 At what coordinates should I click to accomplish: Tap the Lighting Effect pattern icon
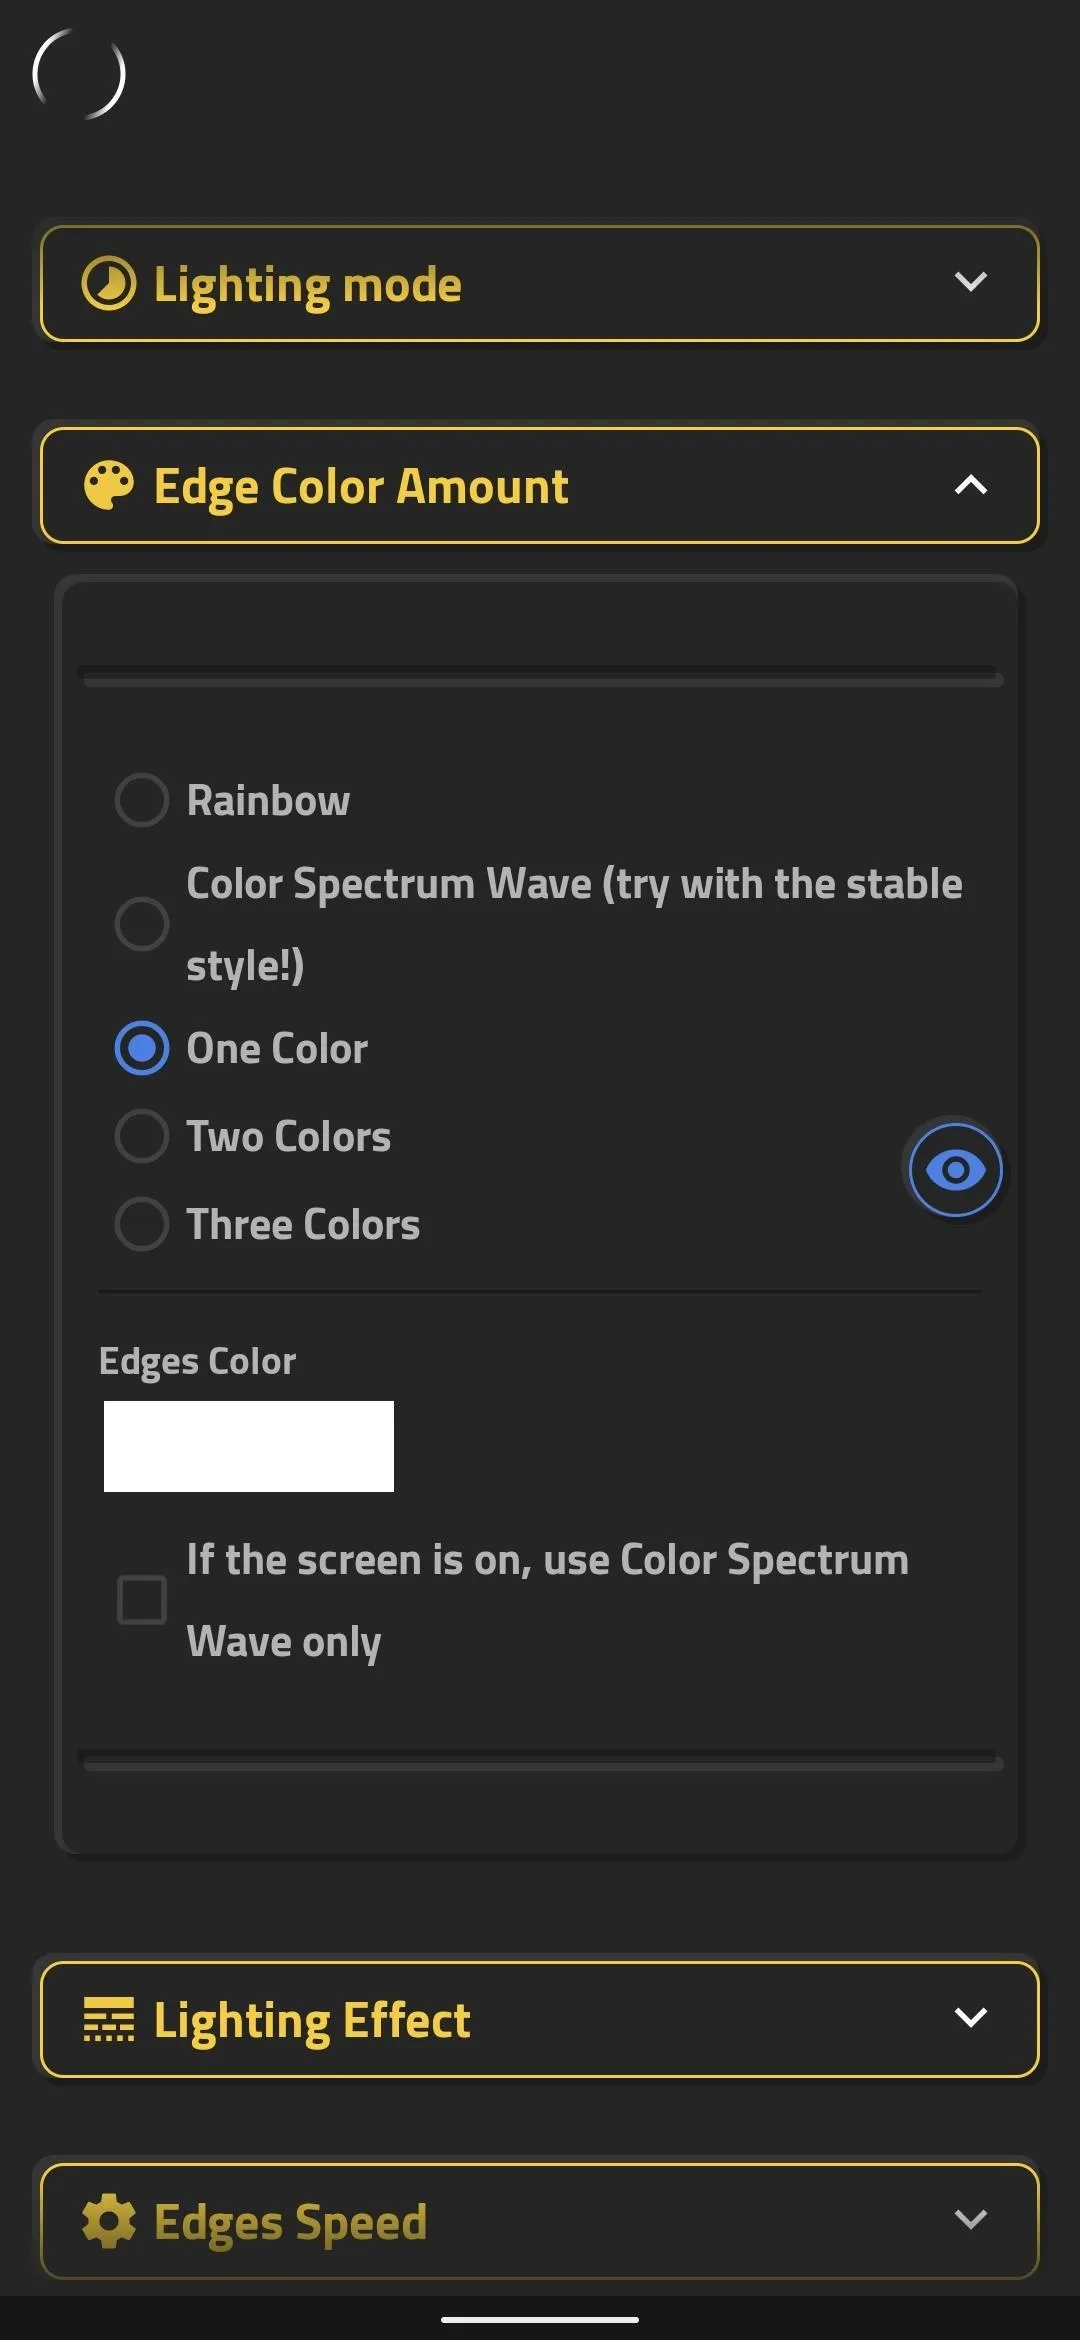click(x=108, y=2019)
